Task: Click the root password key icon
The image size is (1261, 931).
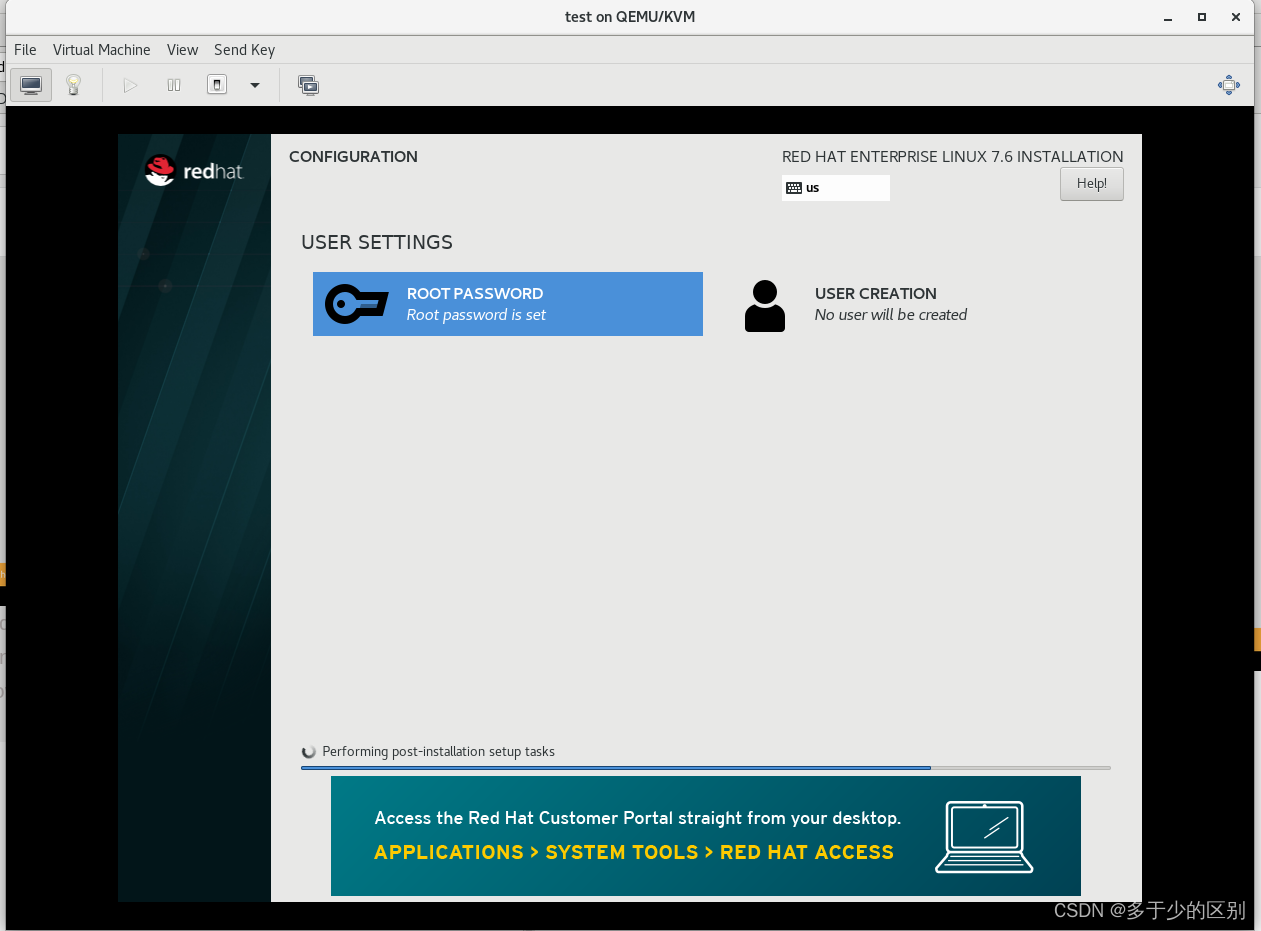Action: click(357, 304)
